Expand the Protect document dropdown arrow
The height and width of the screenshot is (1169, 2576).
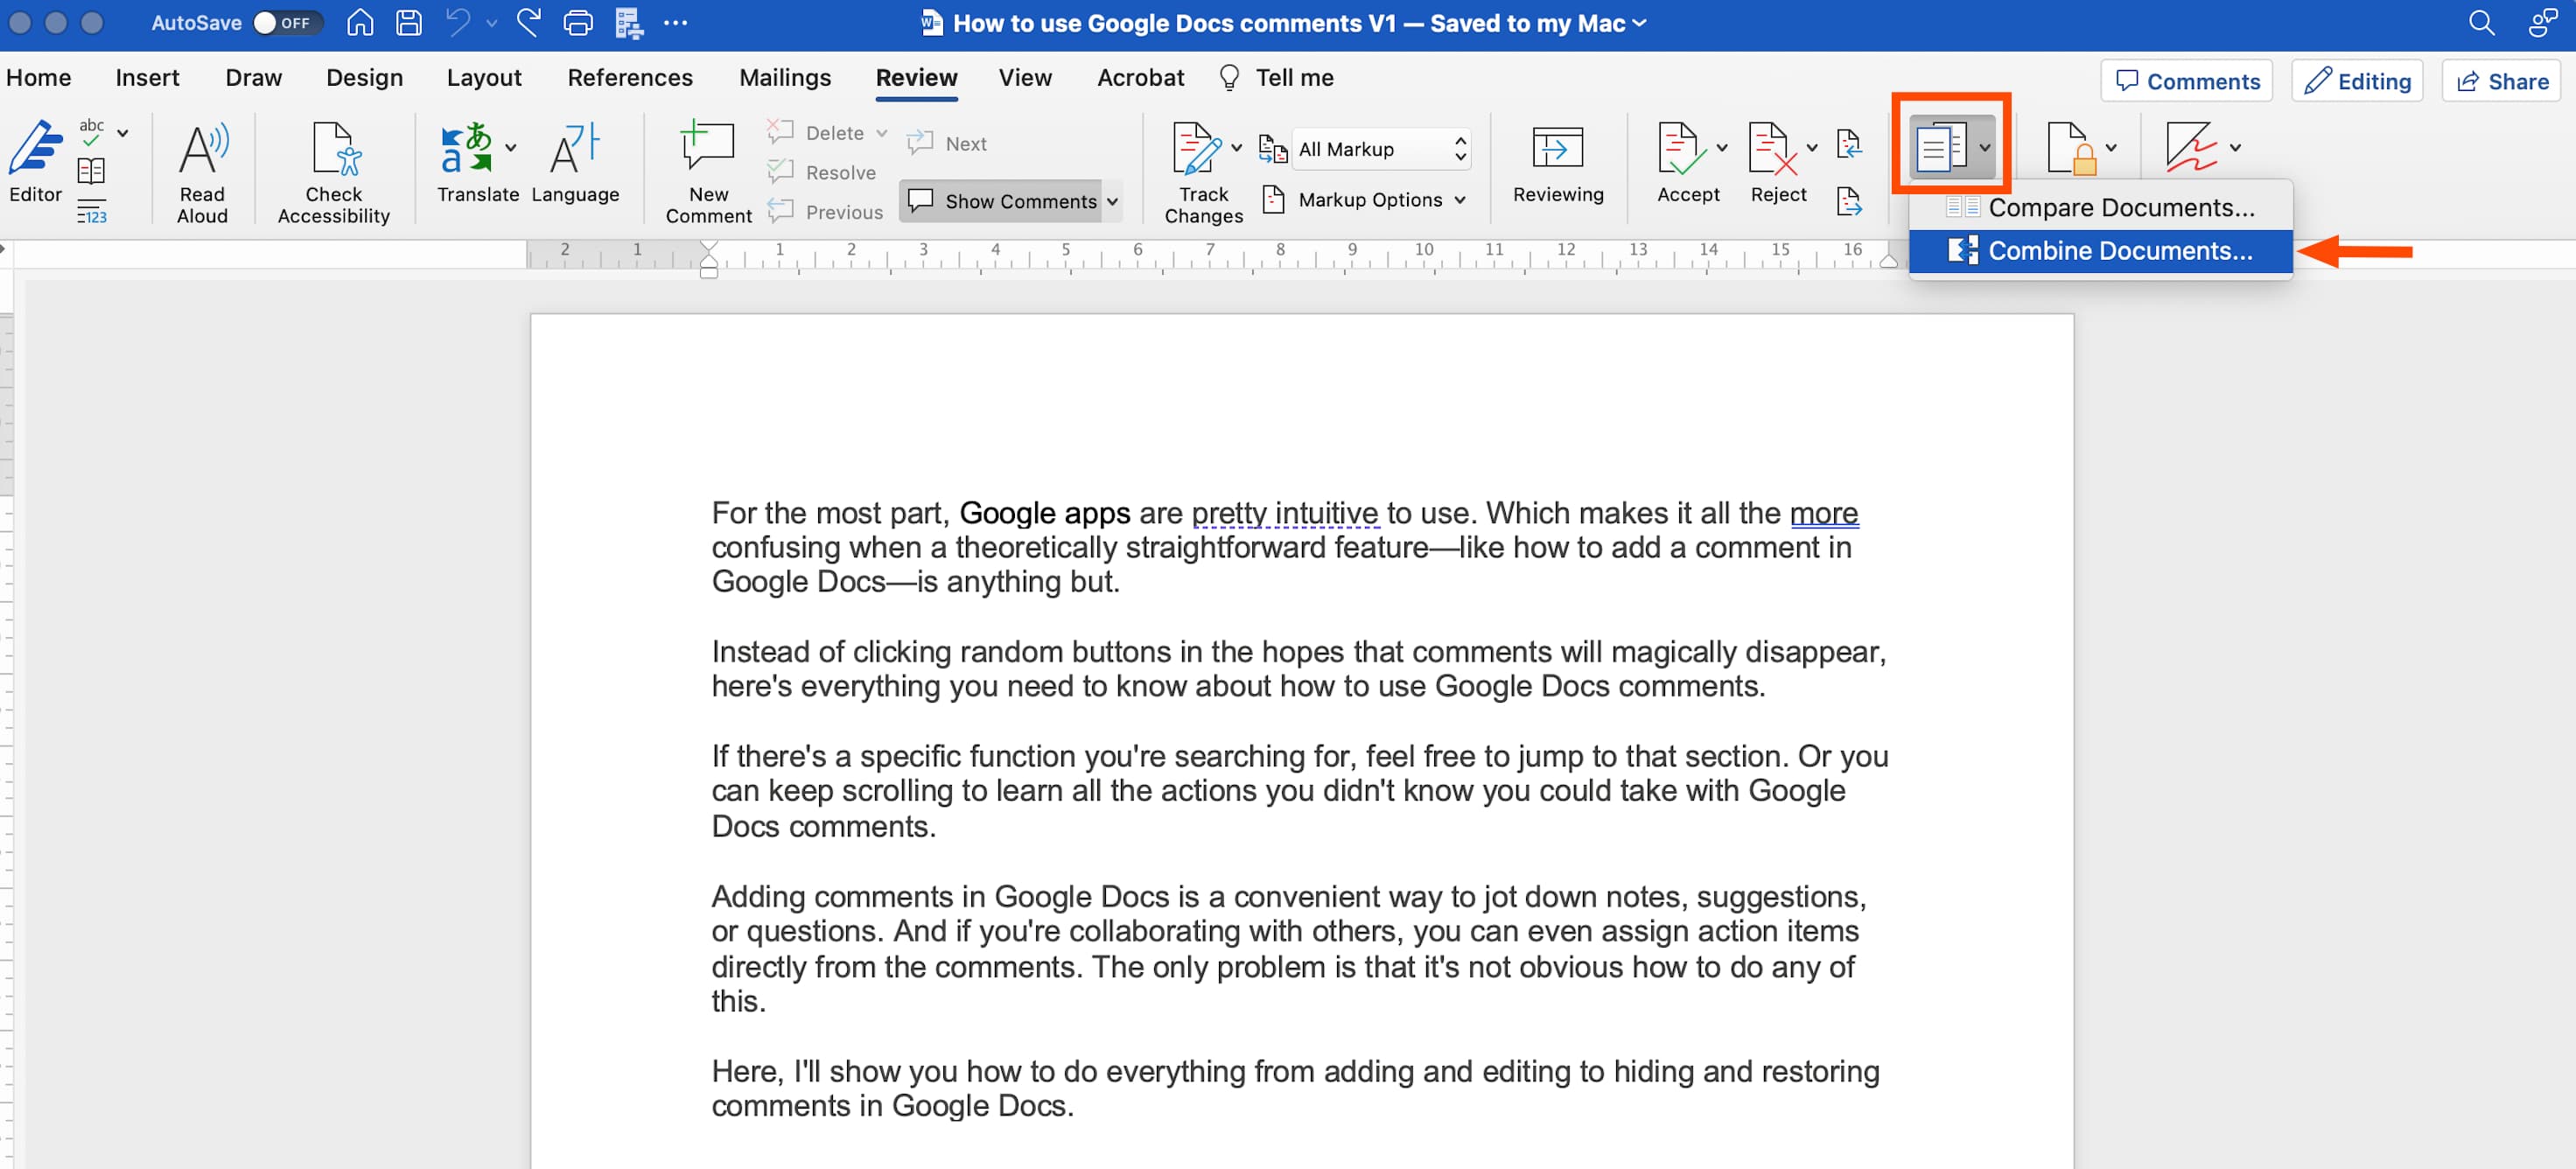(2110, 148)
